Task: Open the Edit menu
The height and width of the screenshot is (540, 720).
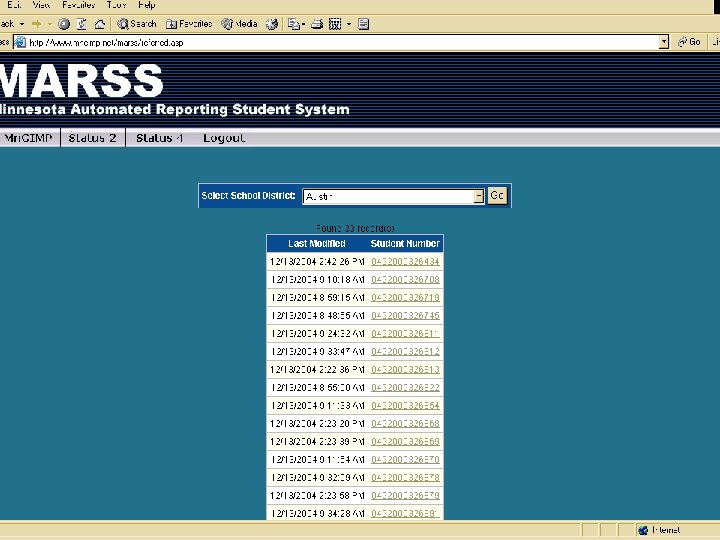Action: tap(14, 5)
